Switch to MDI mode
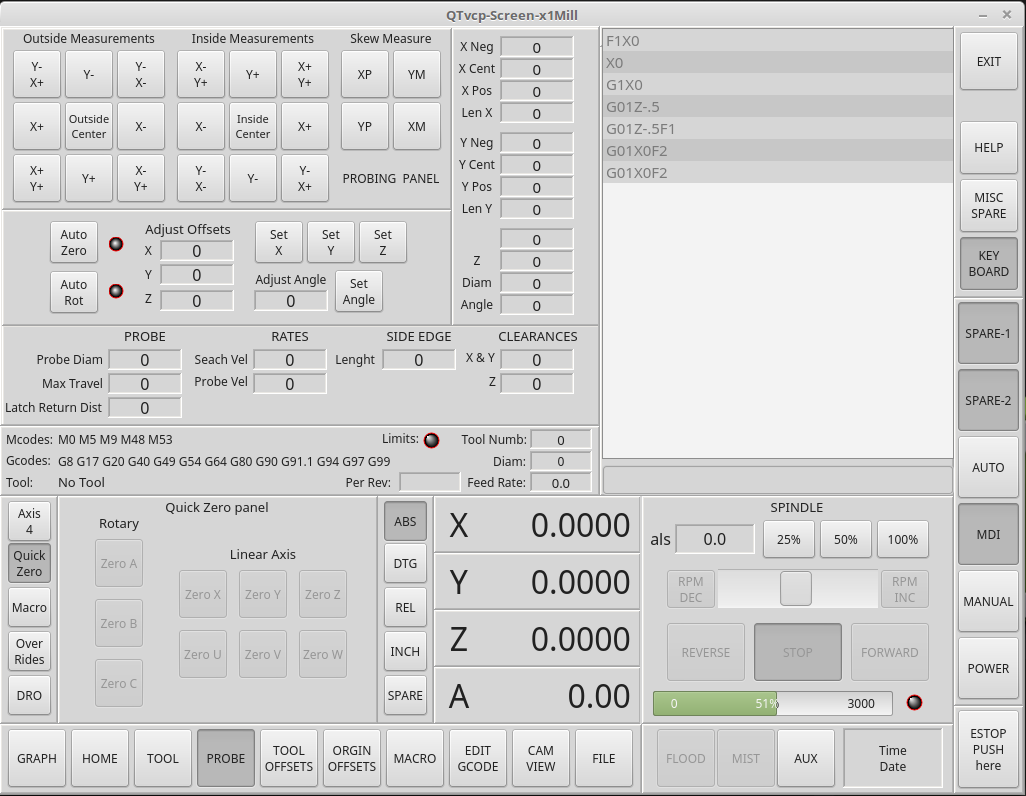This screenshot has height=796, width=1026. tap(988, 535)
